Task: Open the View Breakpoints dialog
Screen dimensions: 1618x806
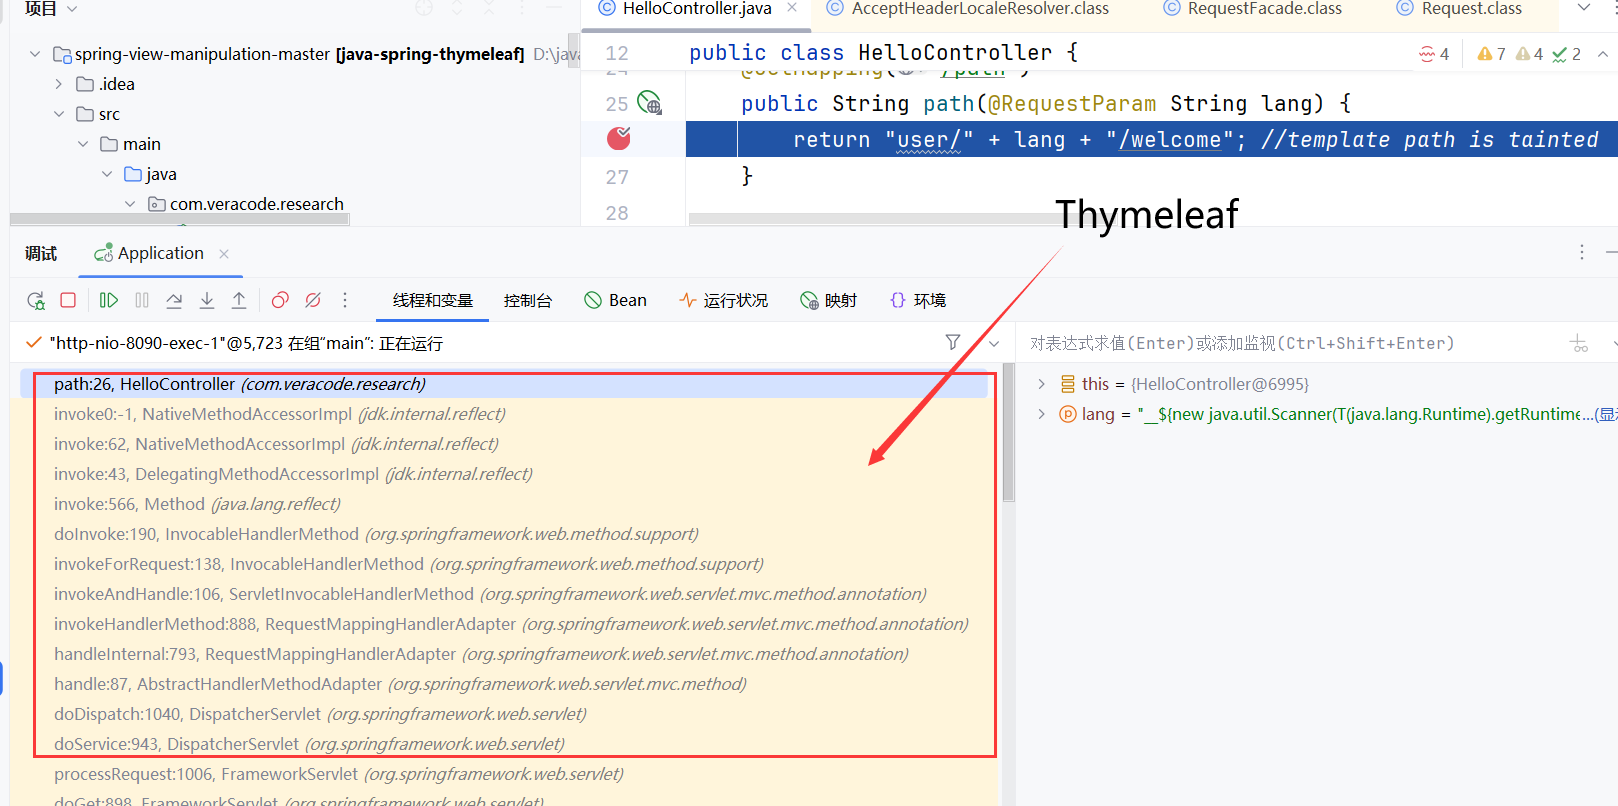Action: coord(280,300)
